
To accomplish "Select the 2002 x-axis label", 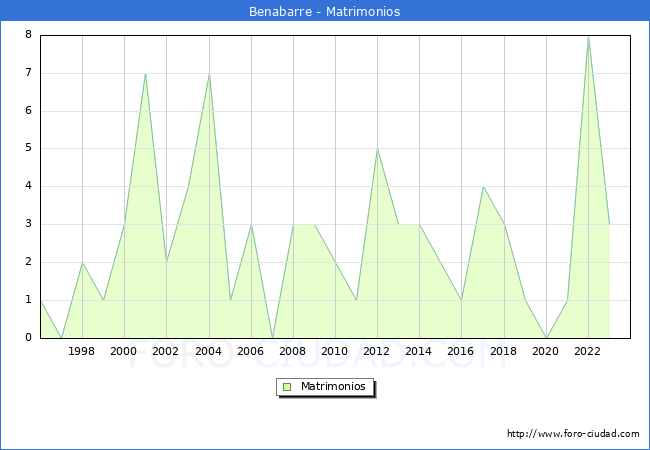I will [165, 351].
